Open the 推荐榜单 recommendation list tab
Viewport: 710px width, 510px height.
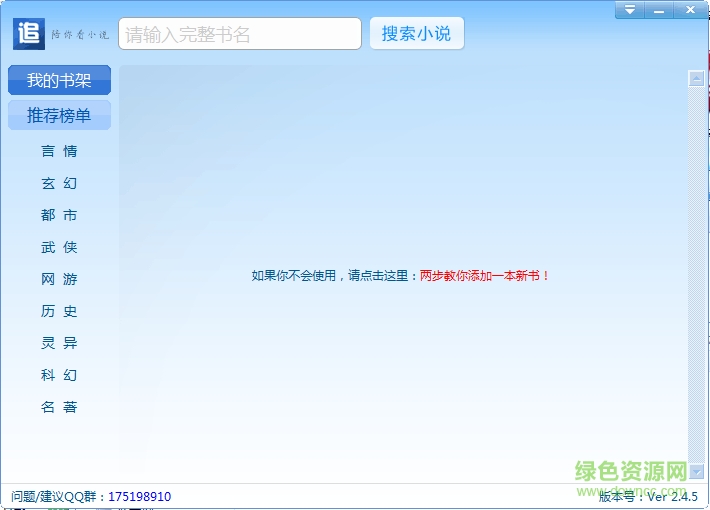(x=59, y=116)
